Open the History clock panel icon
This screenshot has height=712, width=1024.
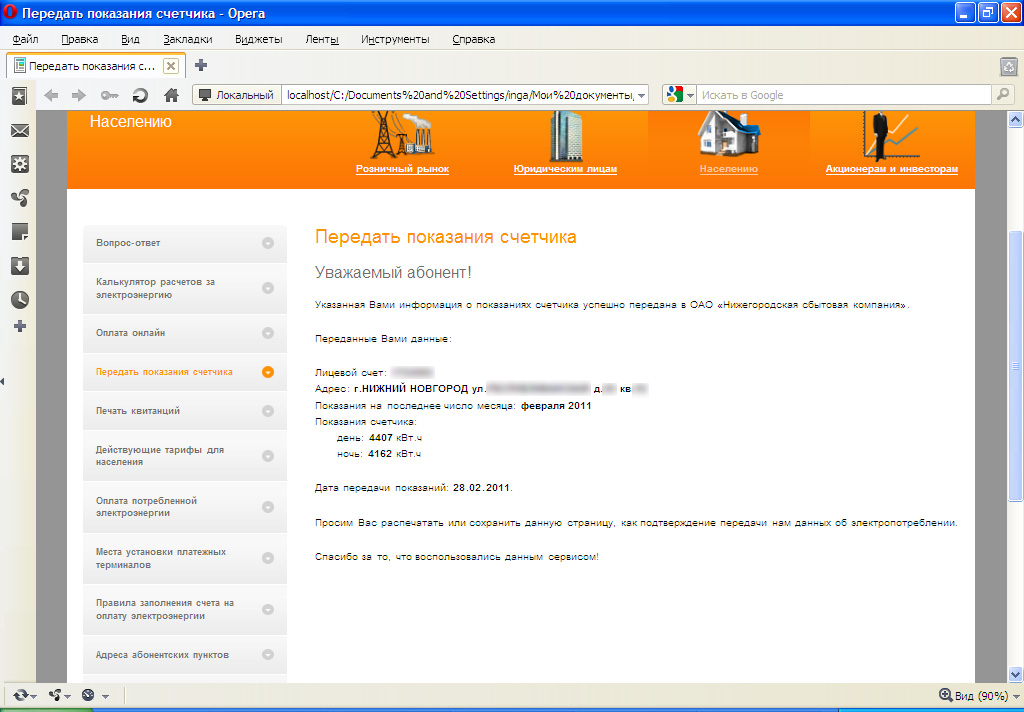(19, 300)
